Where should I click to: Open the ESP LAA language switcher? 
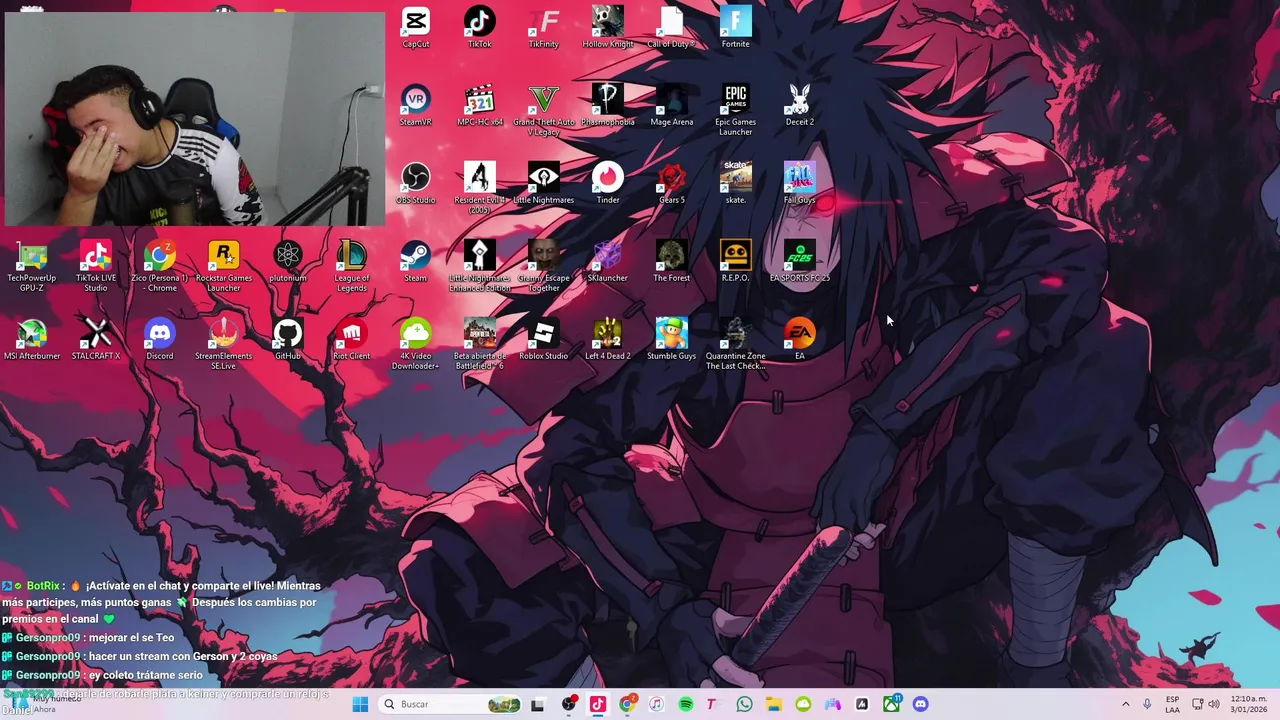point(1172,704)
